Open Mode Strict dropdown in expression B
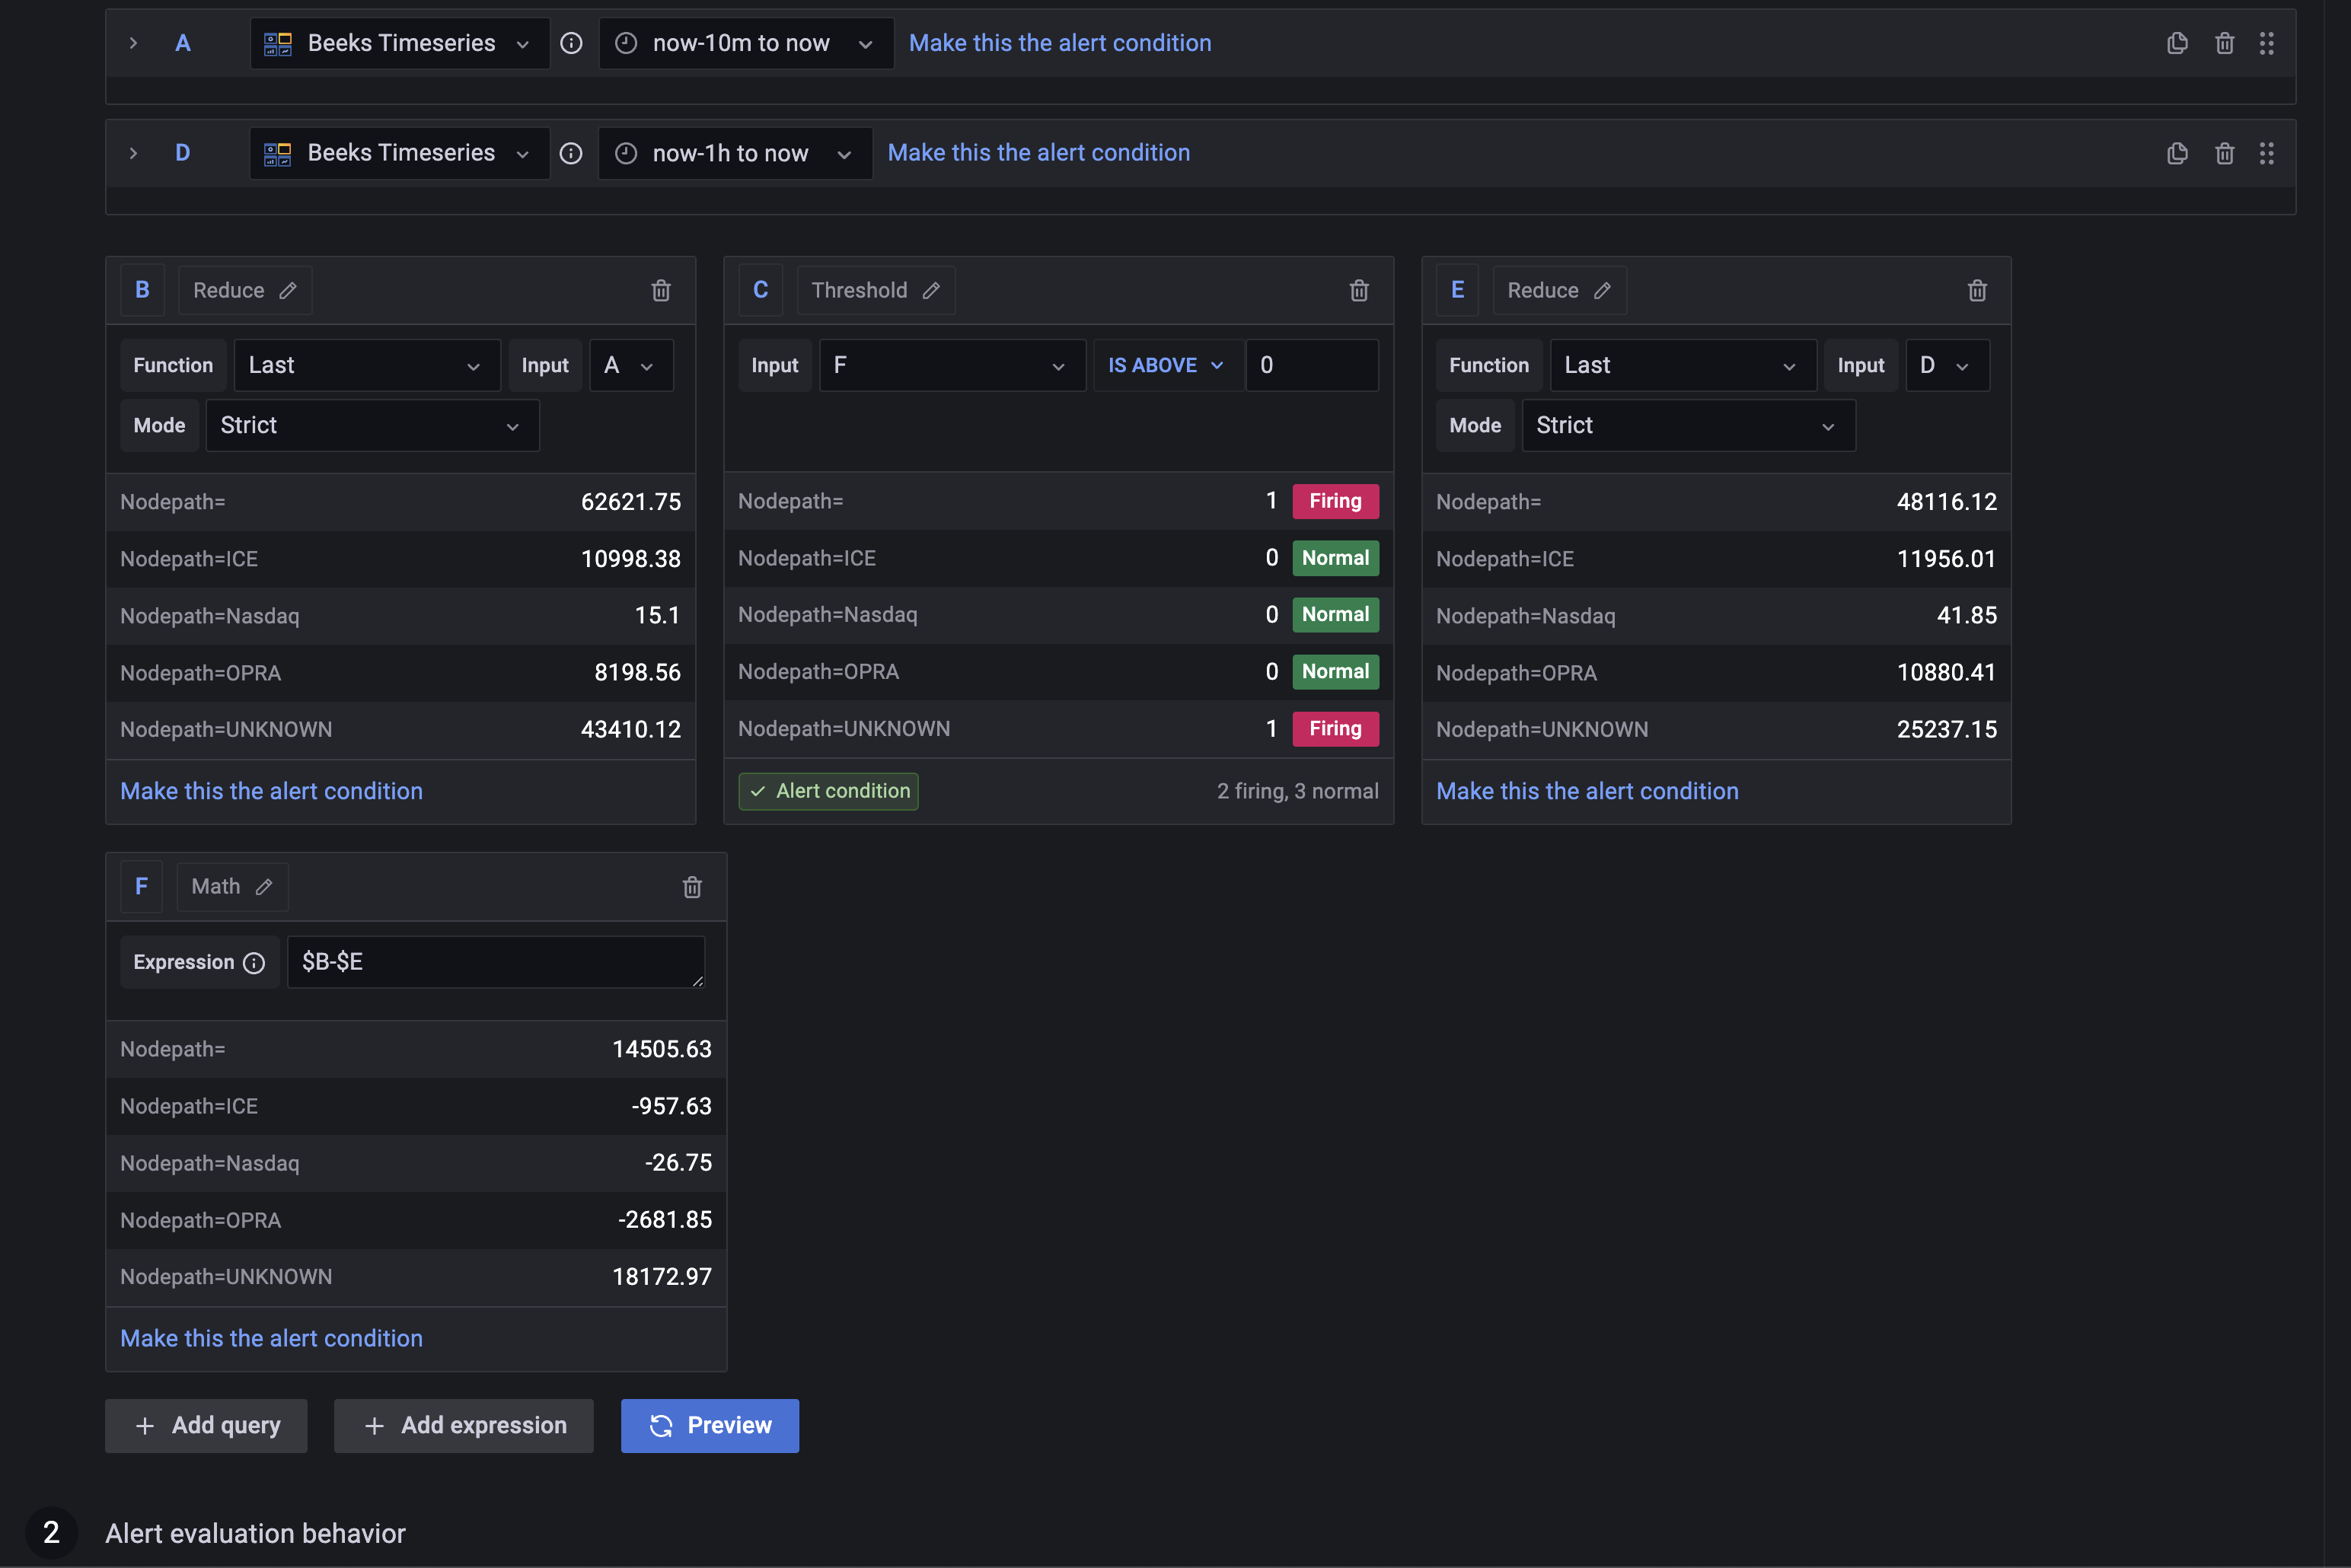Image resolution: width=2351 pixels, height=1568 pixels. pos(372,426)
